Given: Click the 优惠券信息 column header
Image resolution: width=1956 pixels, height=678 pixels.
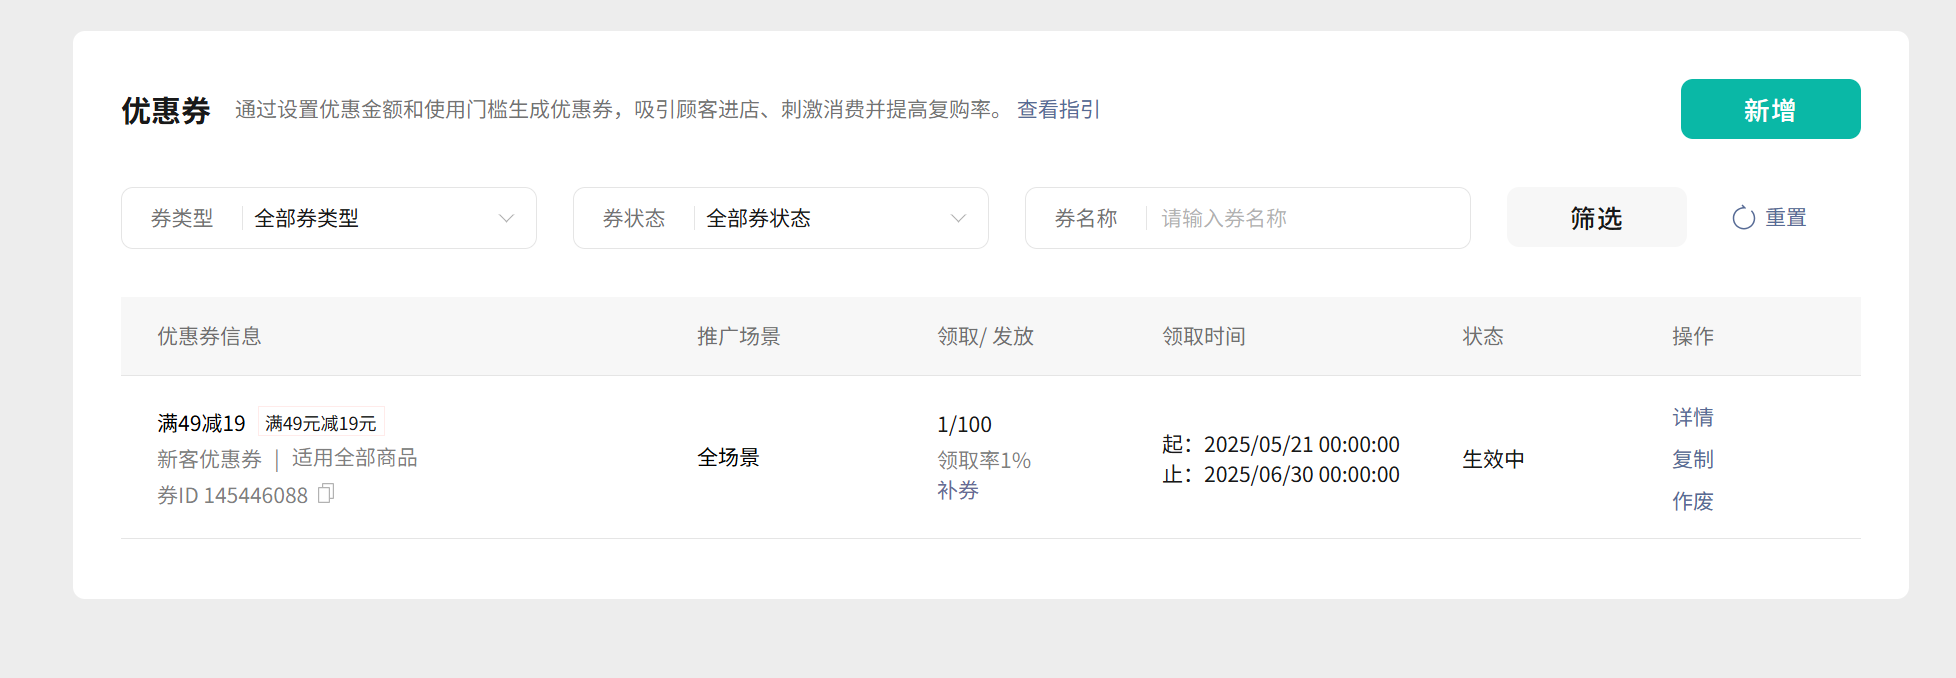Looking at the screenshot, I should tap(209, 336).
